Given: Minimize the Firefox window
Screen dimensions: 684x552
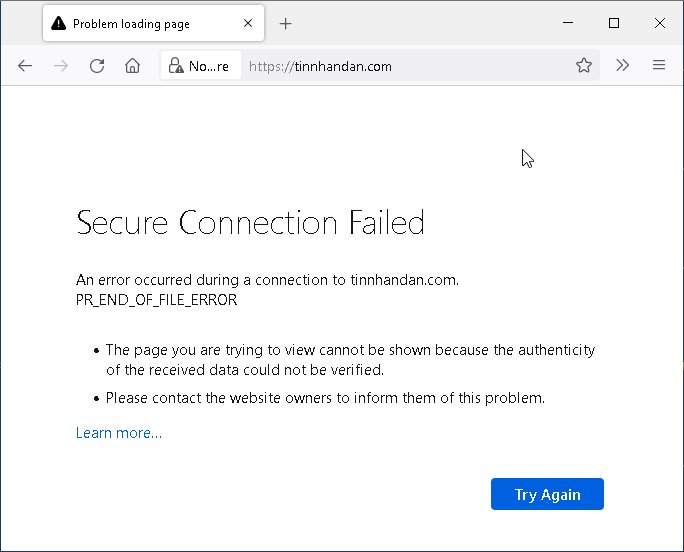Looking at the screenshot, I should pyautogui.click(x=568, y=23).
